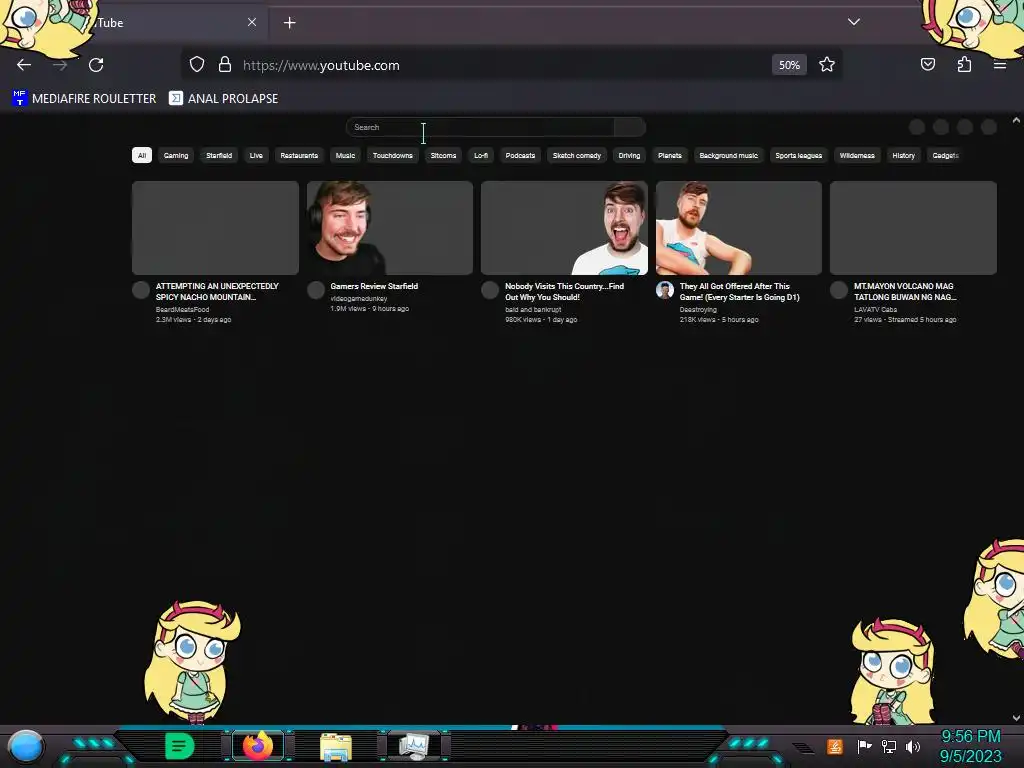Visit the LAVATV Cabs channel name
1024x768 pixels.
pyautogui.click(x=875, y=310)
